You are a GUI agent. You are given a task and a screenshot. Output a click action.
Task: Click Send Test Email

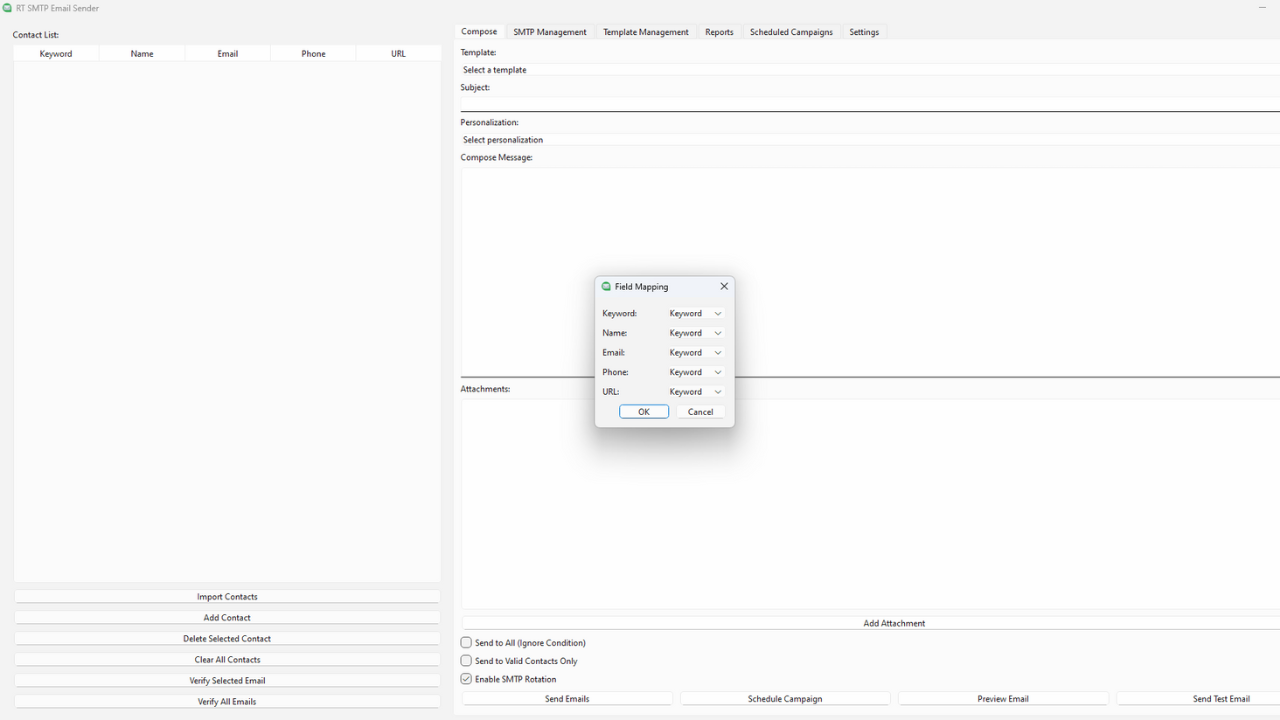click(1221, 698)
